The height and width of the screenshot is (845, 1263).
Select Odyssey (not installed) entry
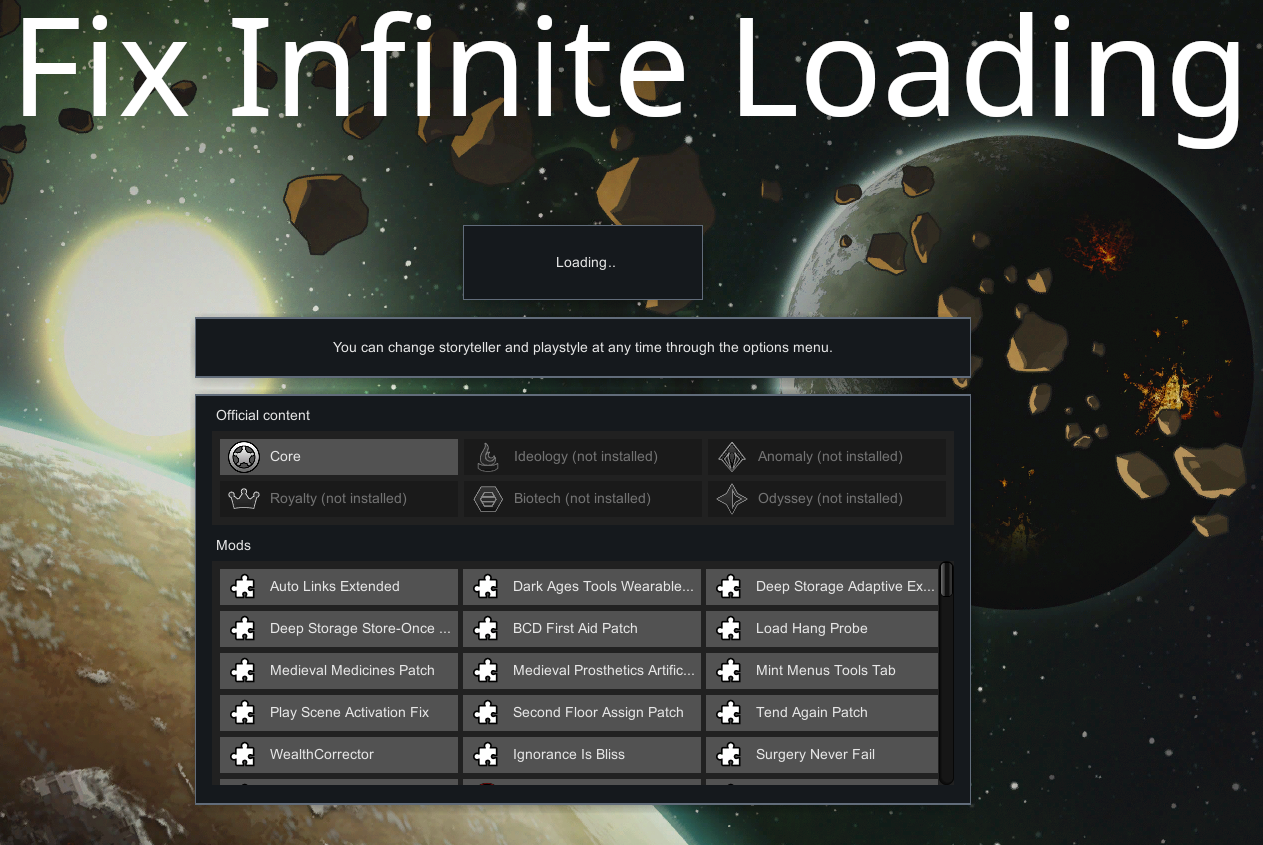[x=826, y=499]
